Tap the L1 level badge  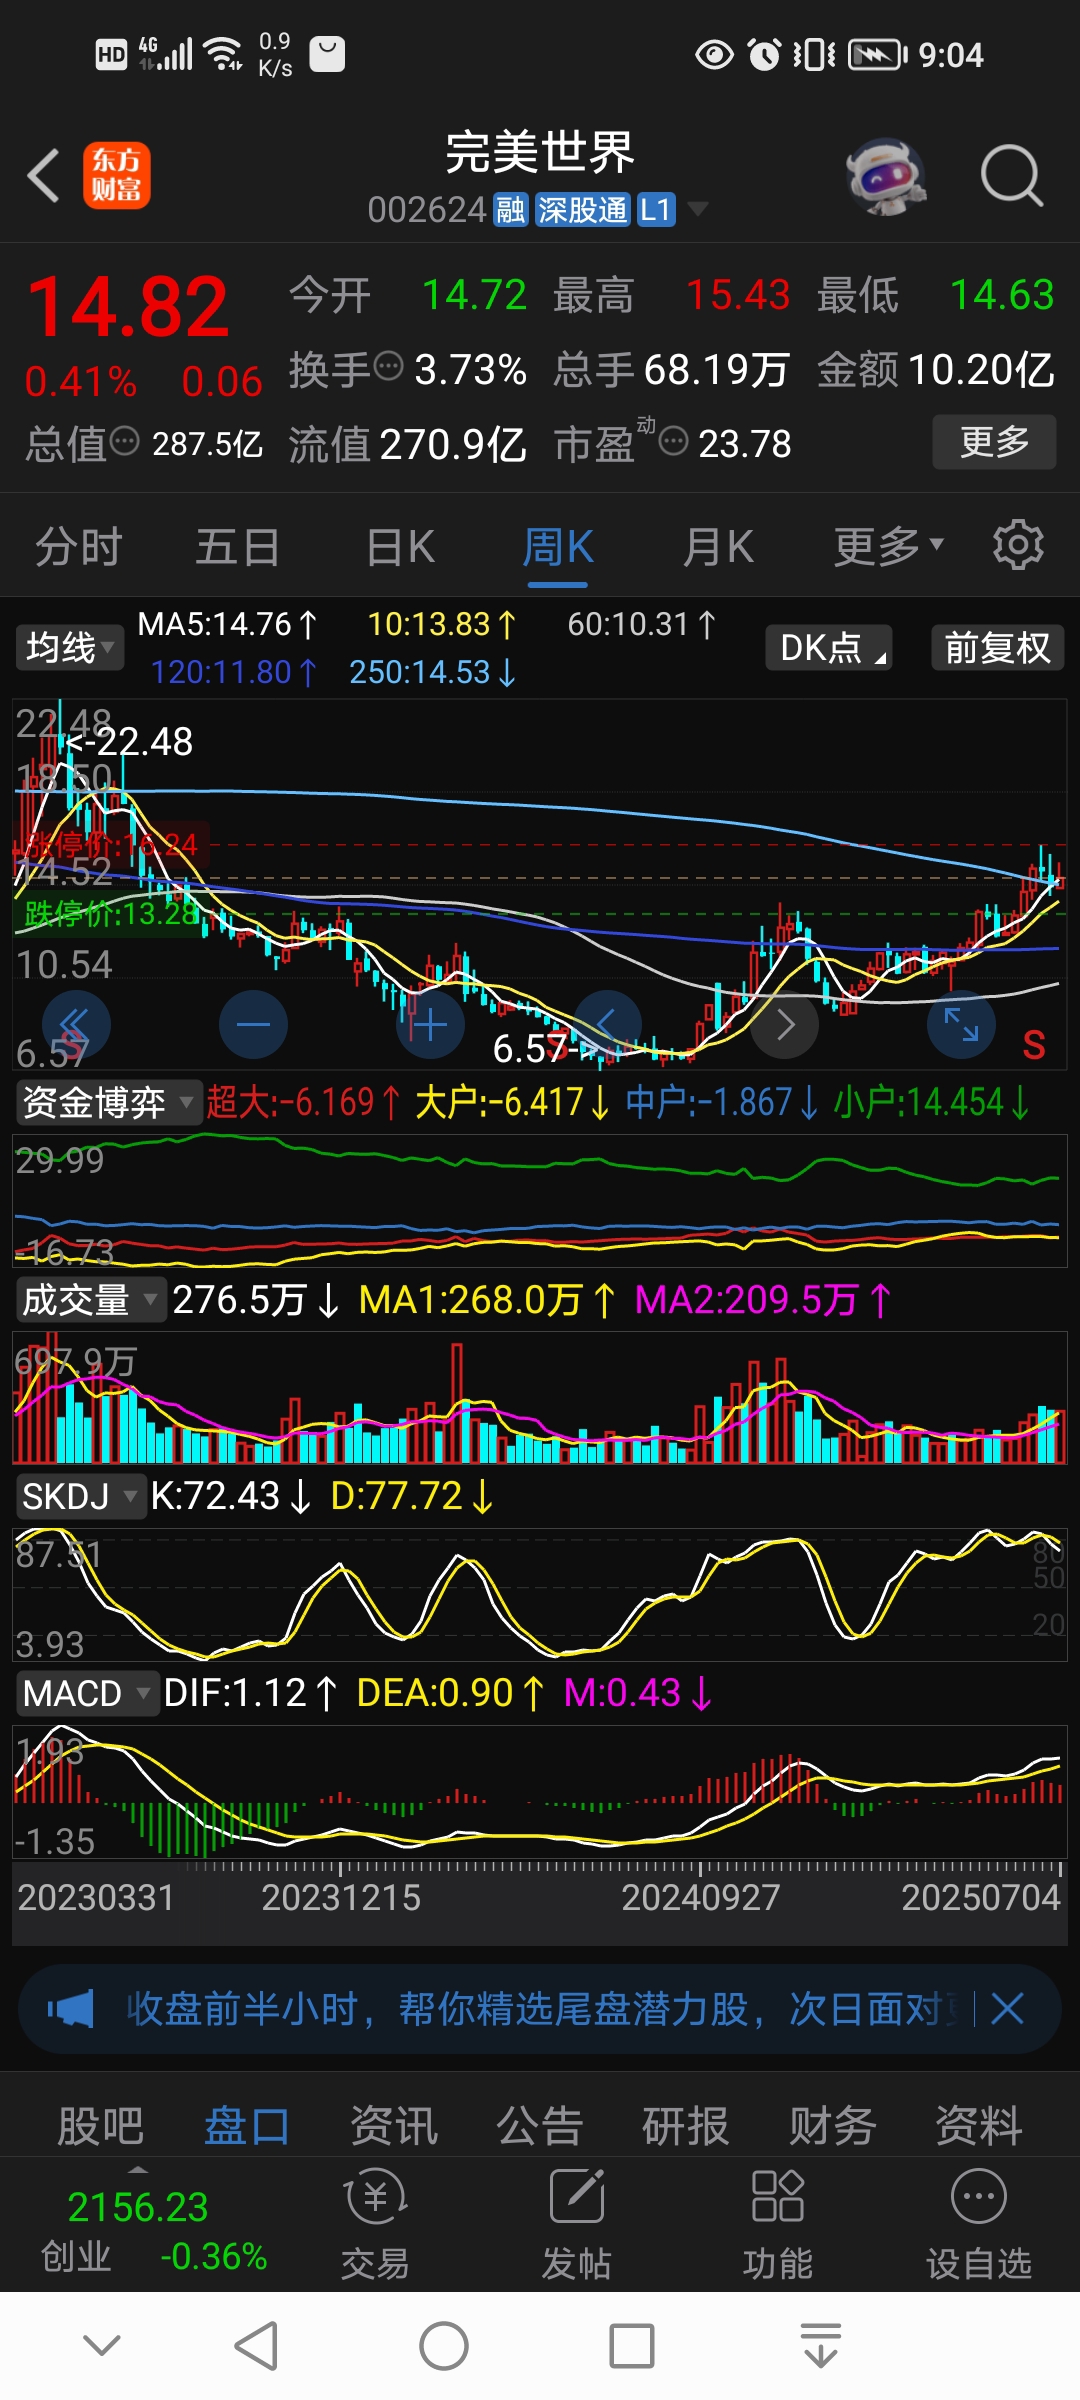tap(655, 210)
